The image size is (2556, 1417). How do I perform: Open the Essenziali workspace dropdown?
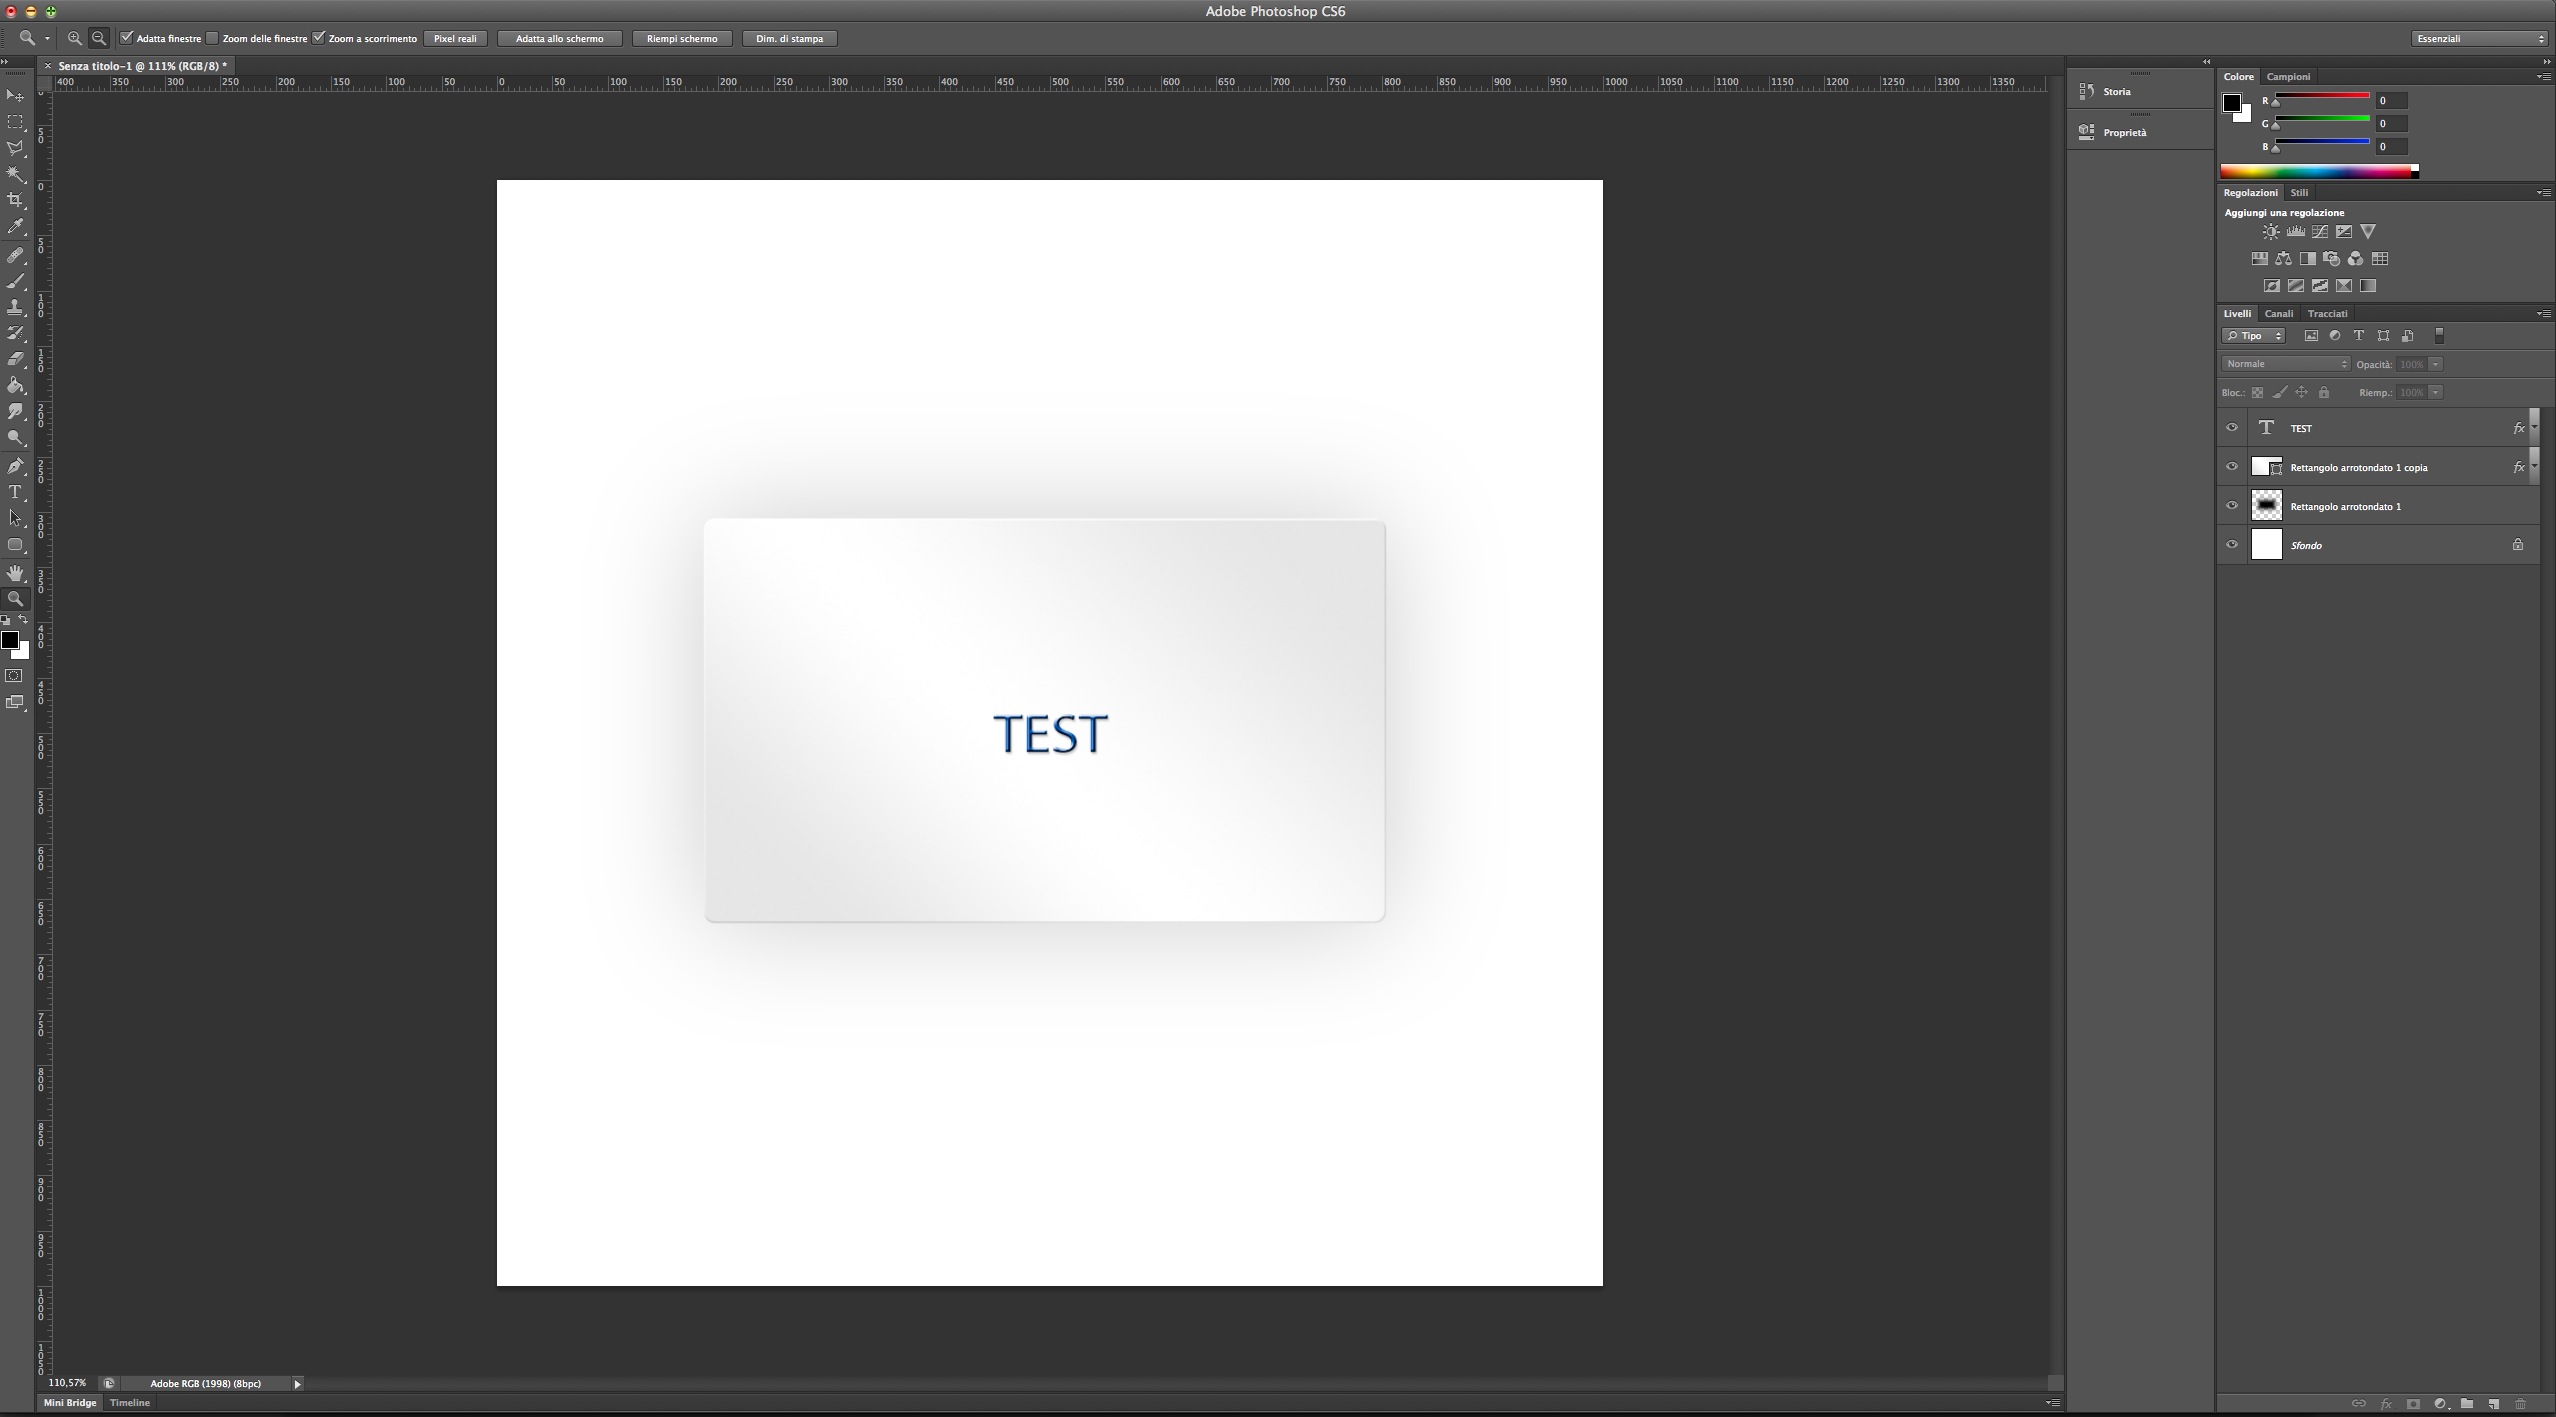tap(2479, 38)
